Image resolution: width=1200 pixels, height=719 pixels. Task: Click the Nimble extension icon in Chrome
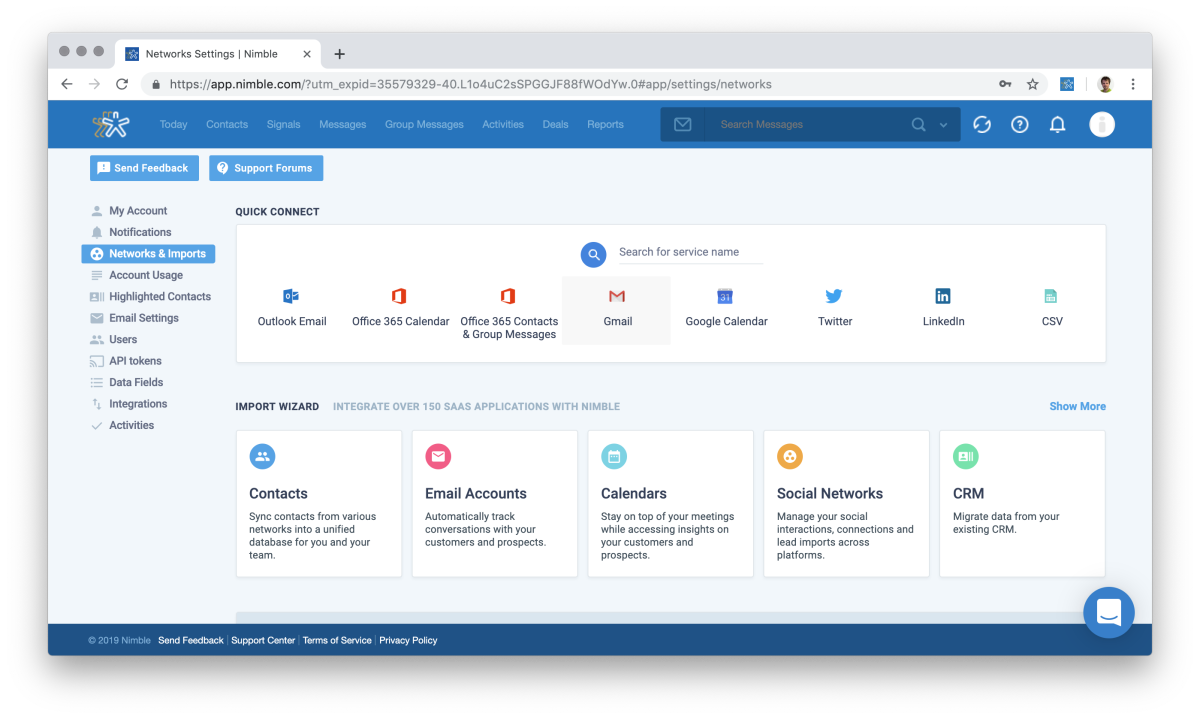(x=1067, y=84)
